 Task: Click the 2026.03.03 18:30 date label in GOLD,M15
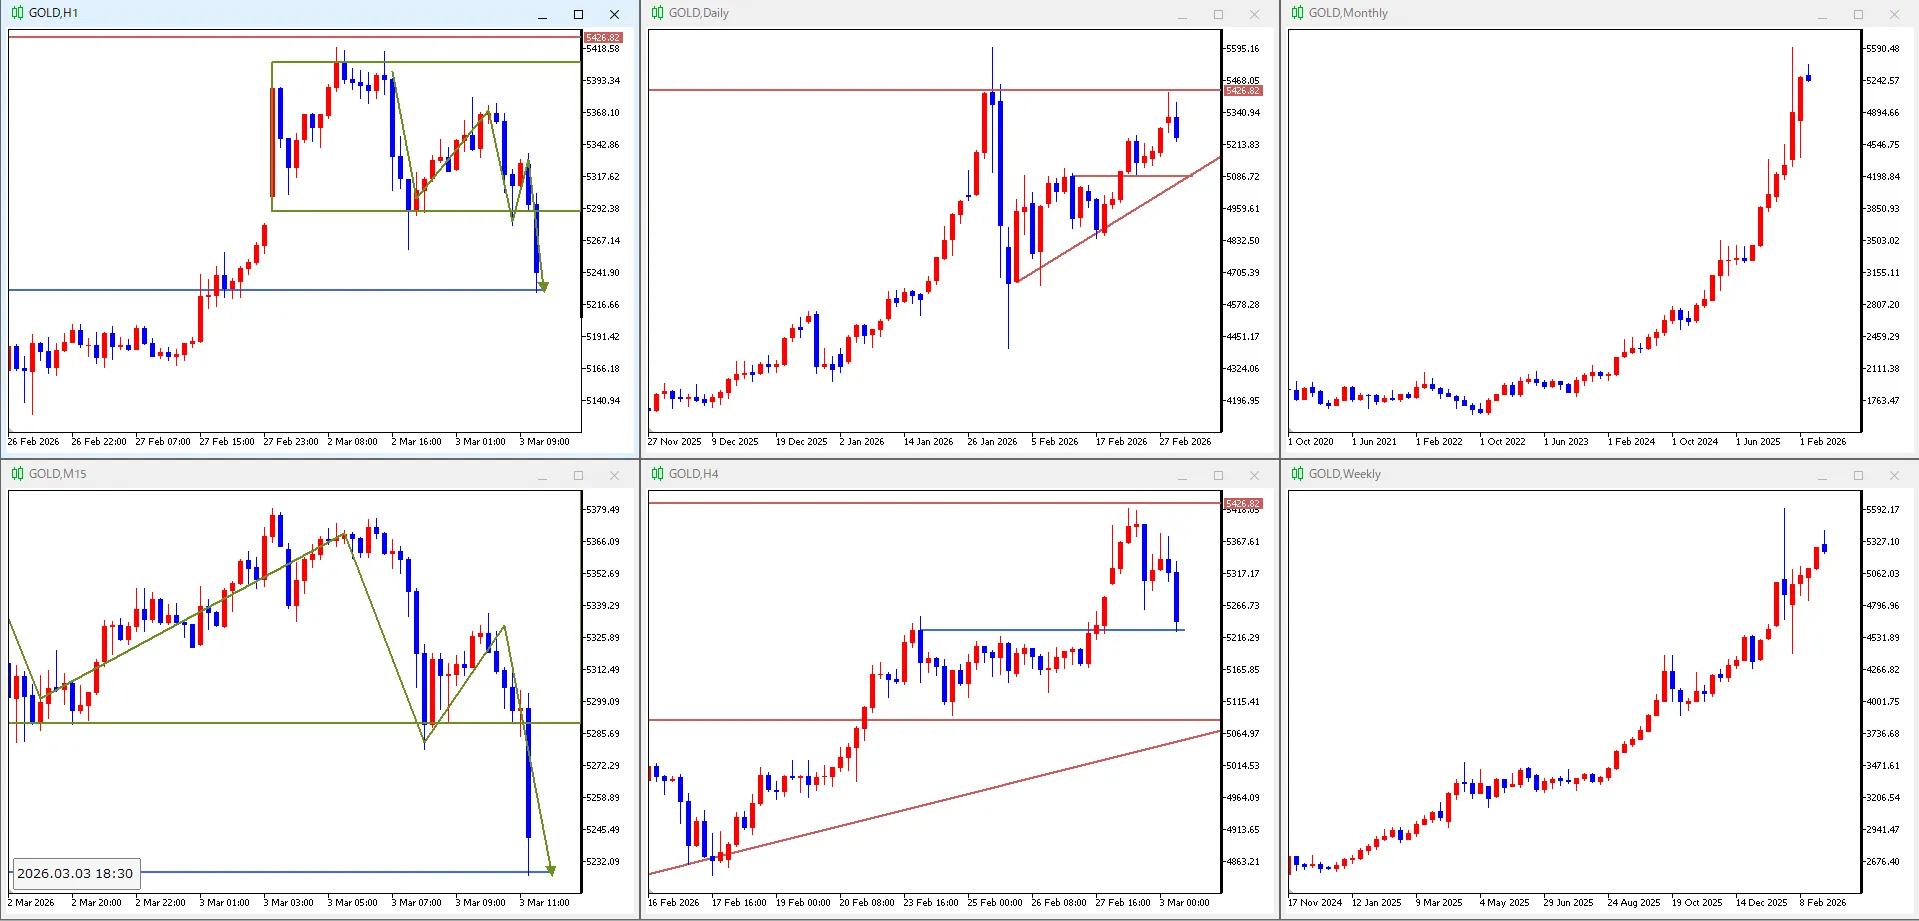(x=75, y=874)
